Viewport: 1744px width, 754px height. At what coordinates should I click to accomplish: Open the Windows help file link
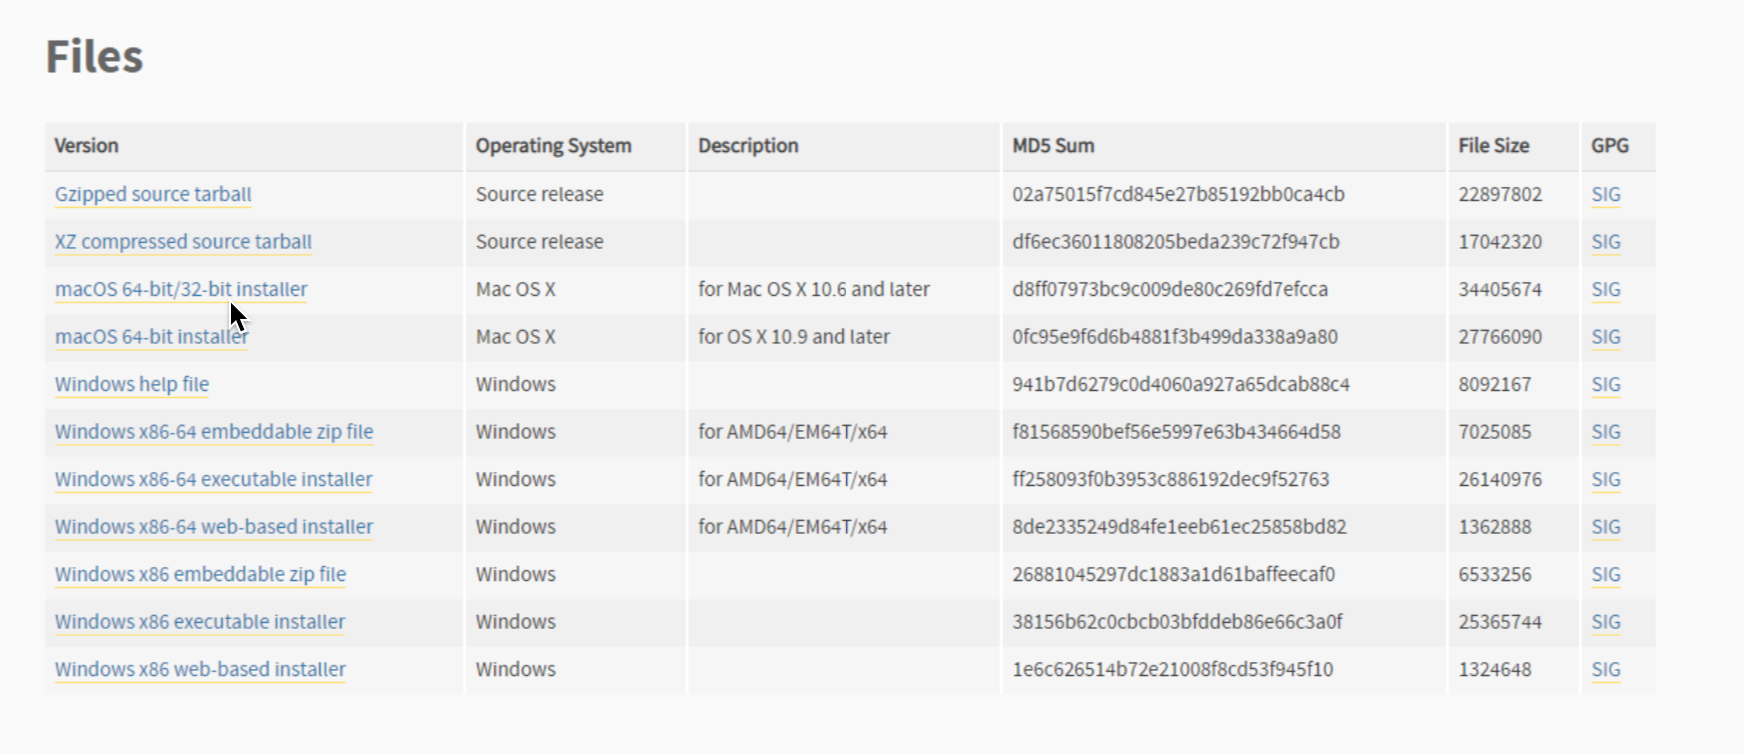[132, 384]
